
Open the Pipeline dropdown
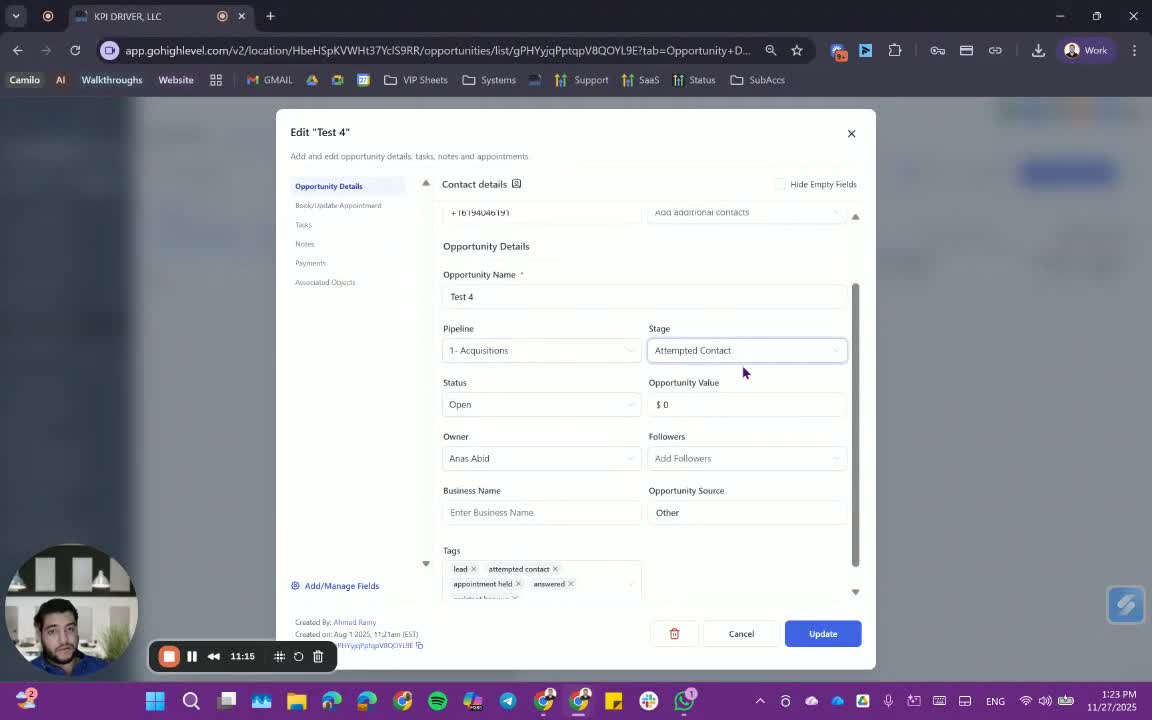pyautogui.click(x=541, y=350)
